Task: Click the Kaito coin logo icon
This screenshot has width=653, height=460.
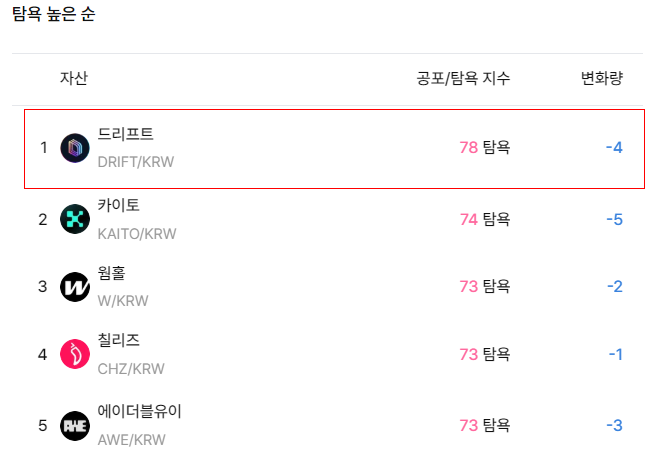Action: (75, 219)
